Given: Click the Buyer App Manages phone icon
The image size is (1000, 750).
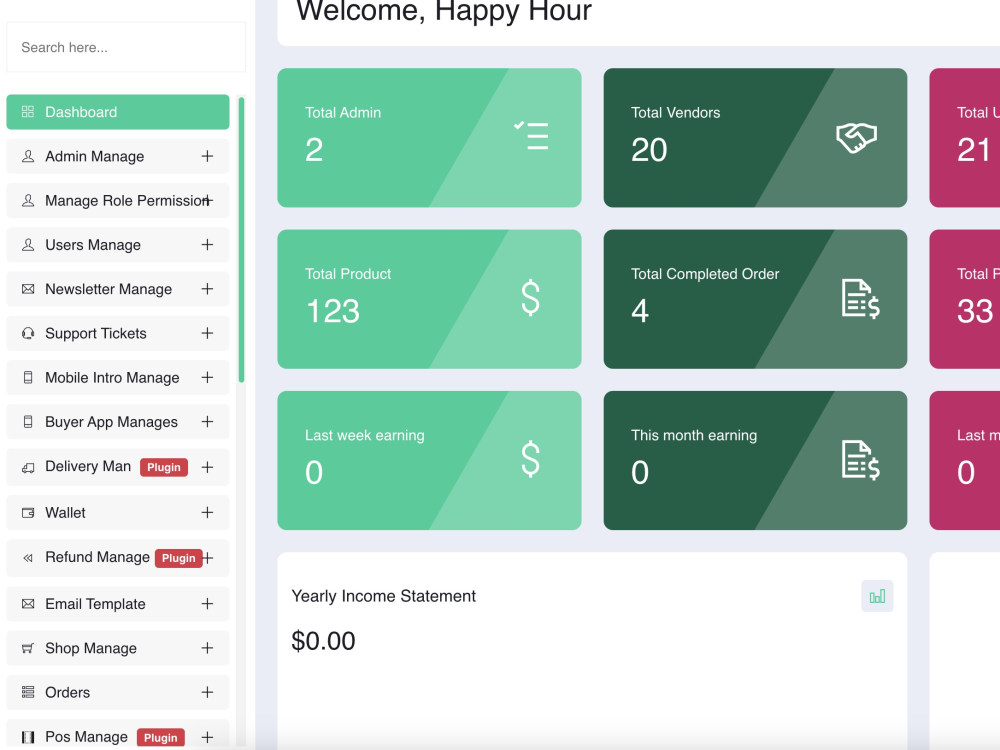Looking at the screenshot, I should (x=27, y=422).
